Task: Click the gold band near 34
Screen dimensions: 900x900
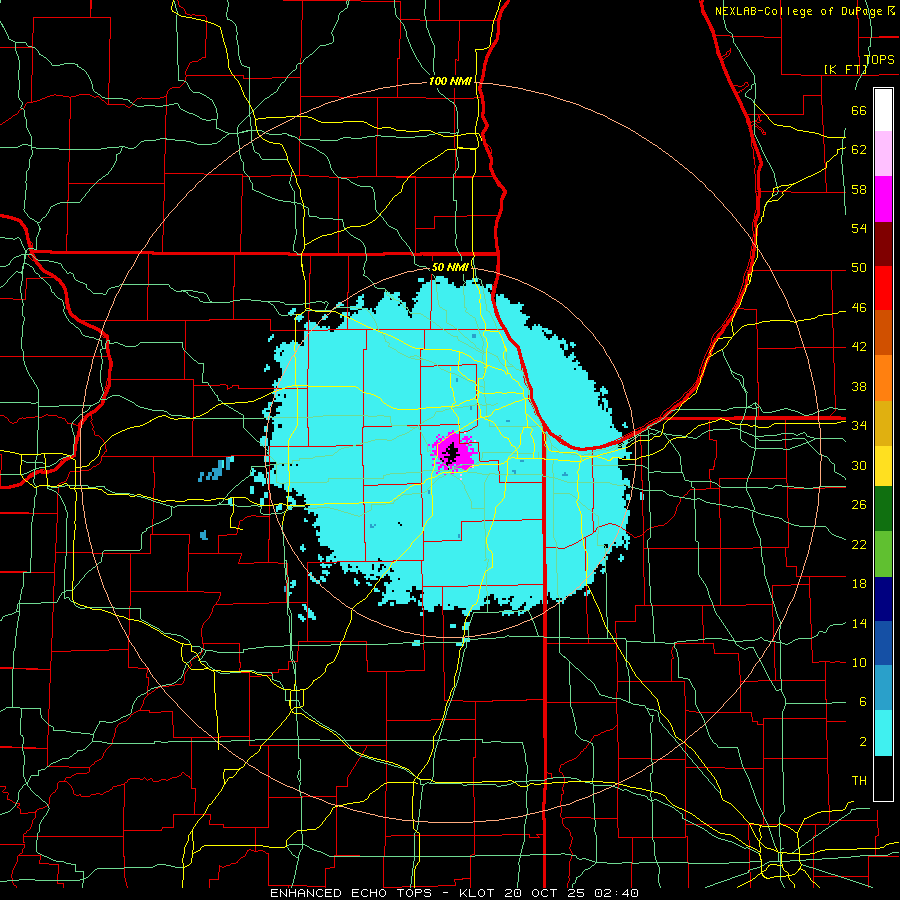Action: [x=883, y=423]
